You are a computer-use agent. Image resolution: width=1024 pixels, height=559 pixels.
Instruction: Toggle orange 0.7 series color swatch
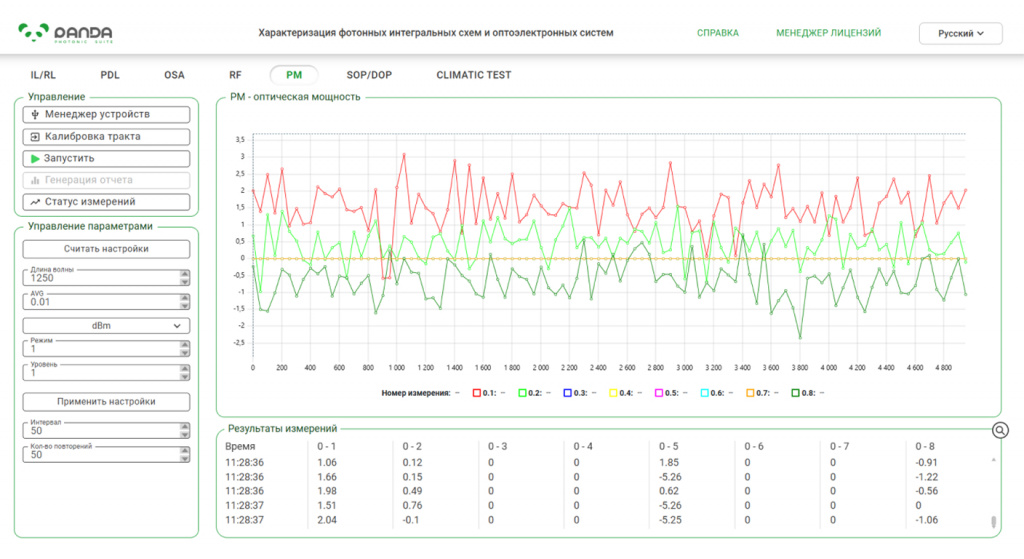750,393
